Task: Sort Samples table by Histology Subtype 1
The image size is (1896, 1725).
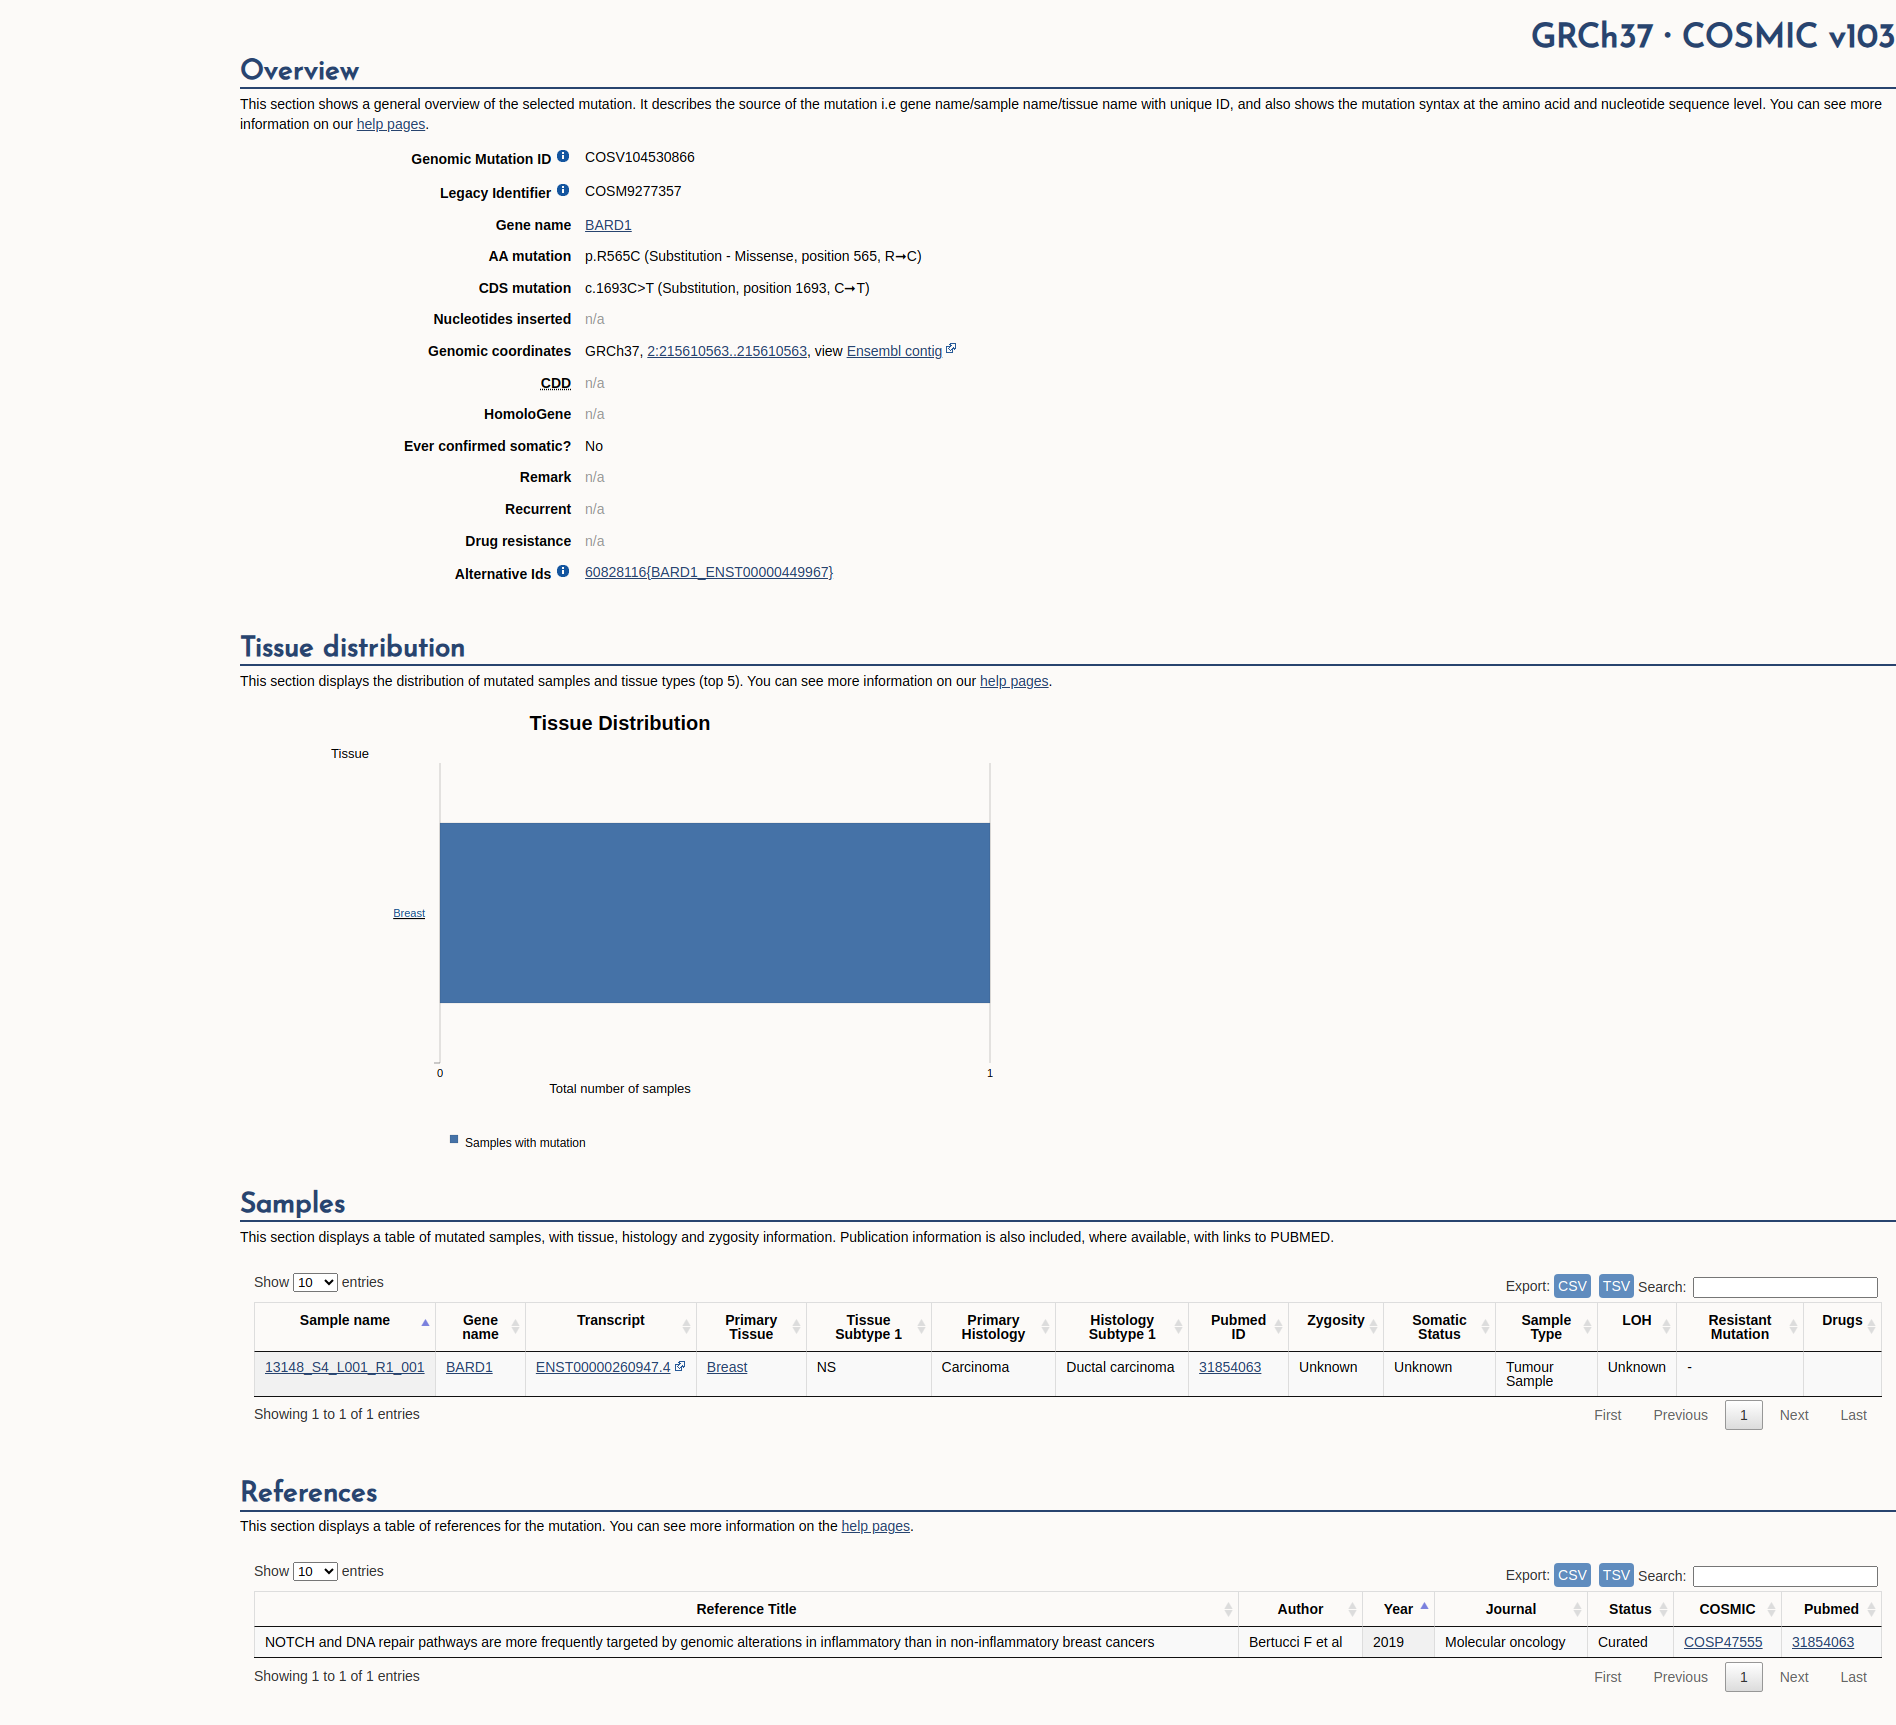Action: 1122,1327
